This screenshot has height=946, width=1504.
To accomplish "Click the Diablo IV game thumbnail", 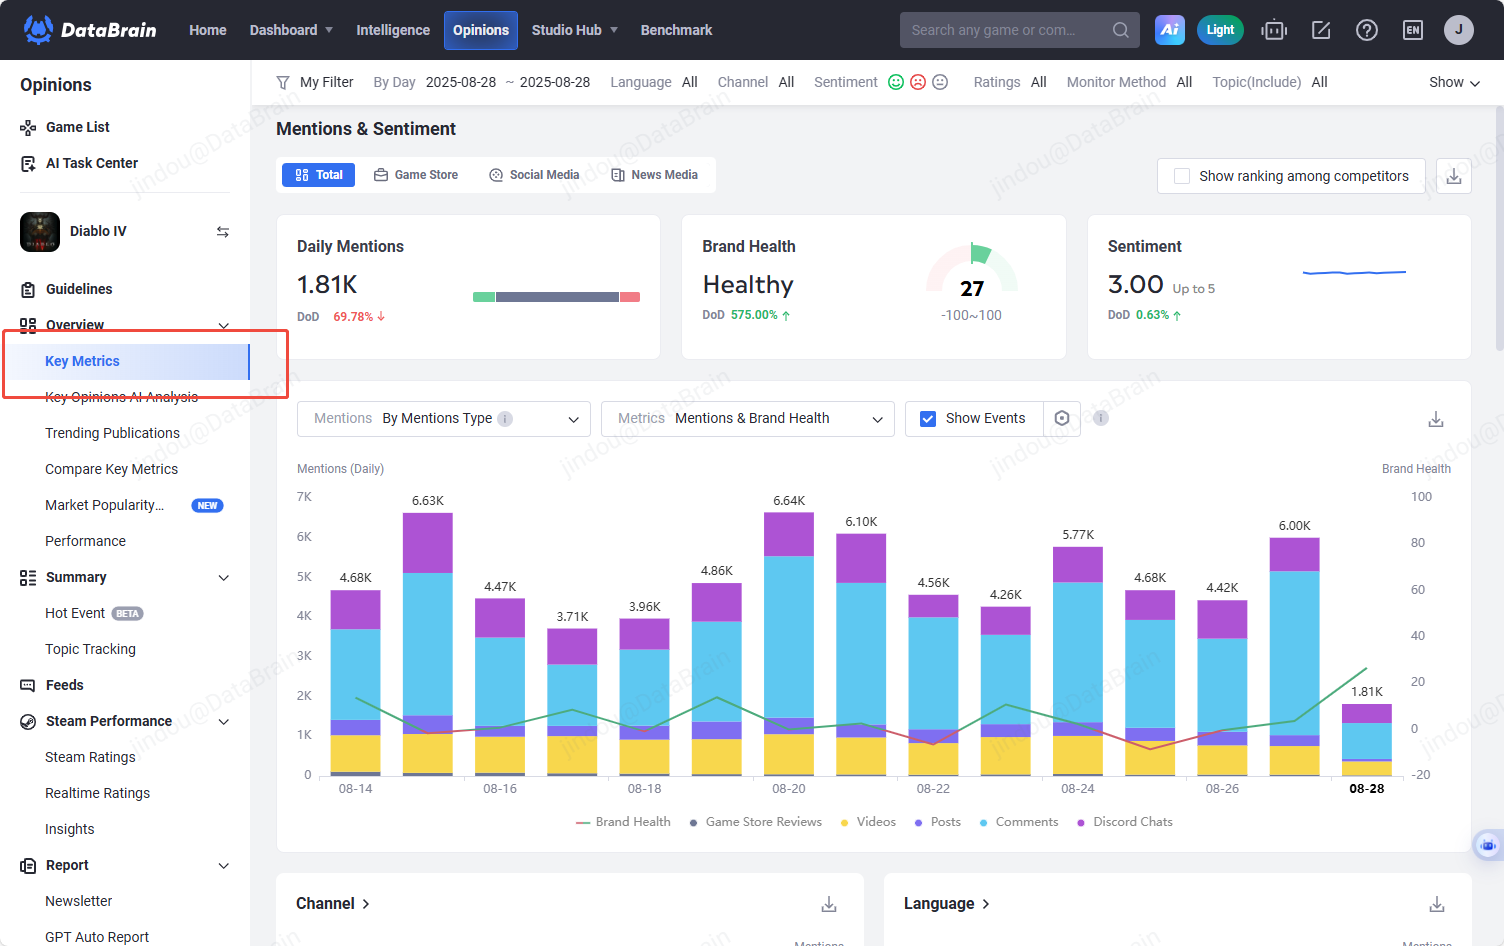I will pyautogui.click(x=40, y=232).
